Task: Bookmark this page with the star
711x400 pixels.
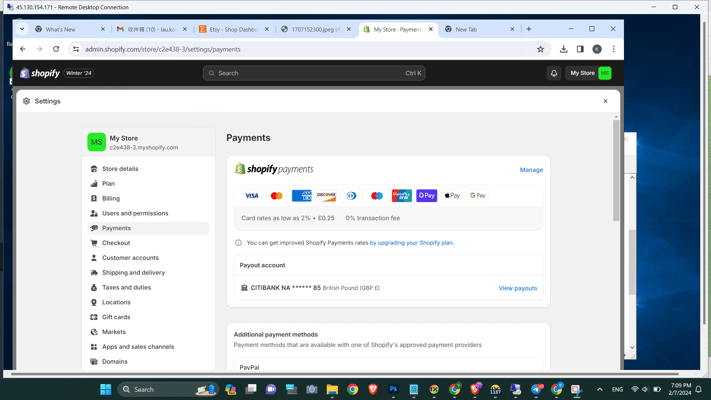Action: (x=540, y=49)
